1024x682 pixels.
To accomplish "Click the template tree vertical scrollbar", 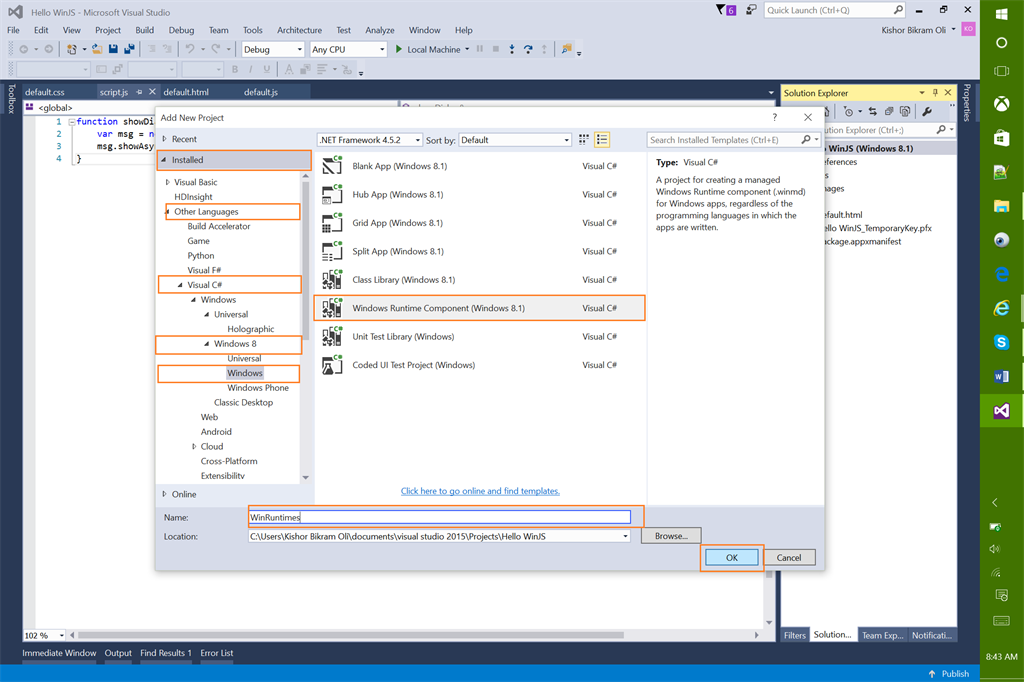I will [305, 260].
